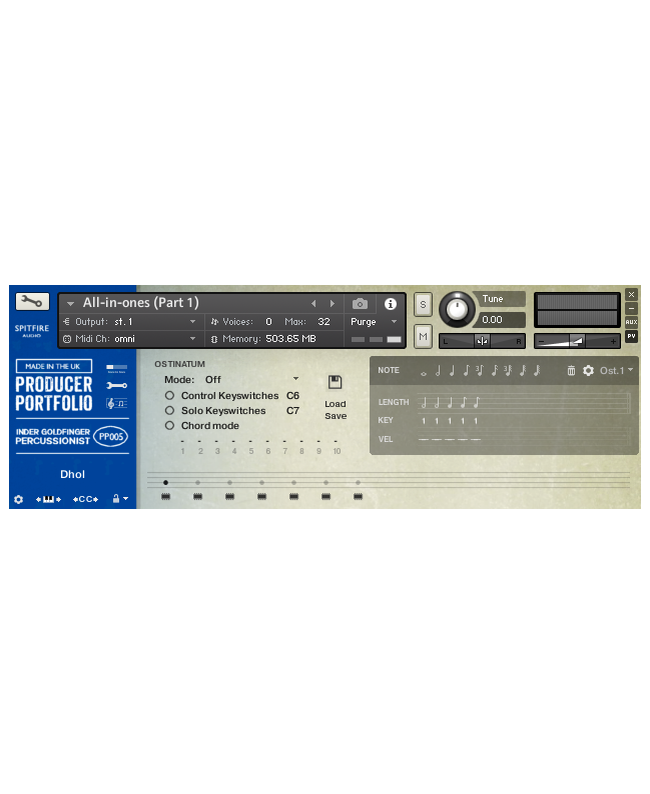Click the first note on the LENGTH stave
Viewport: 650px width, 794px height.
click(424, 403)
